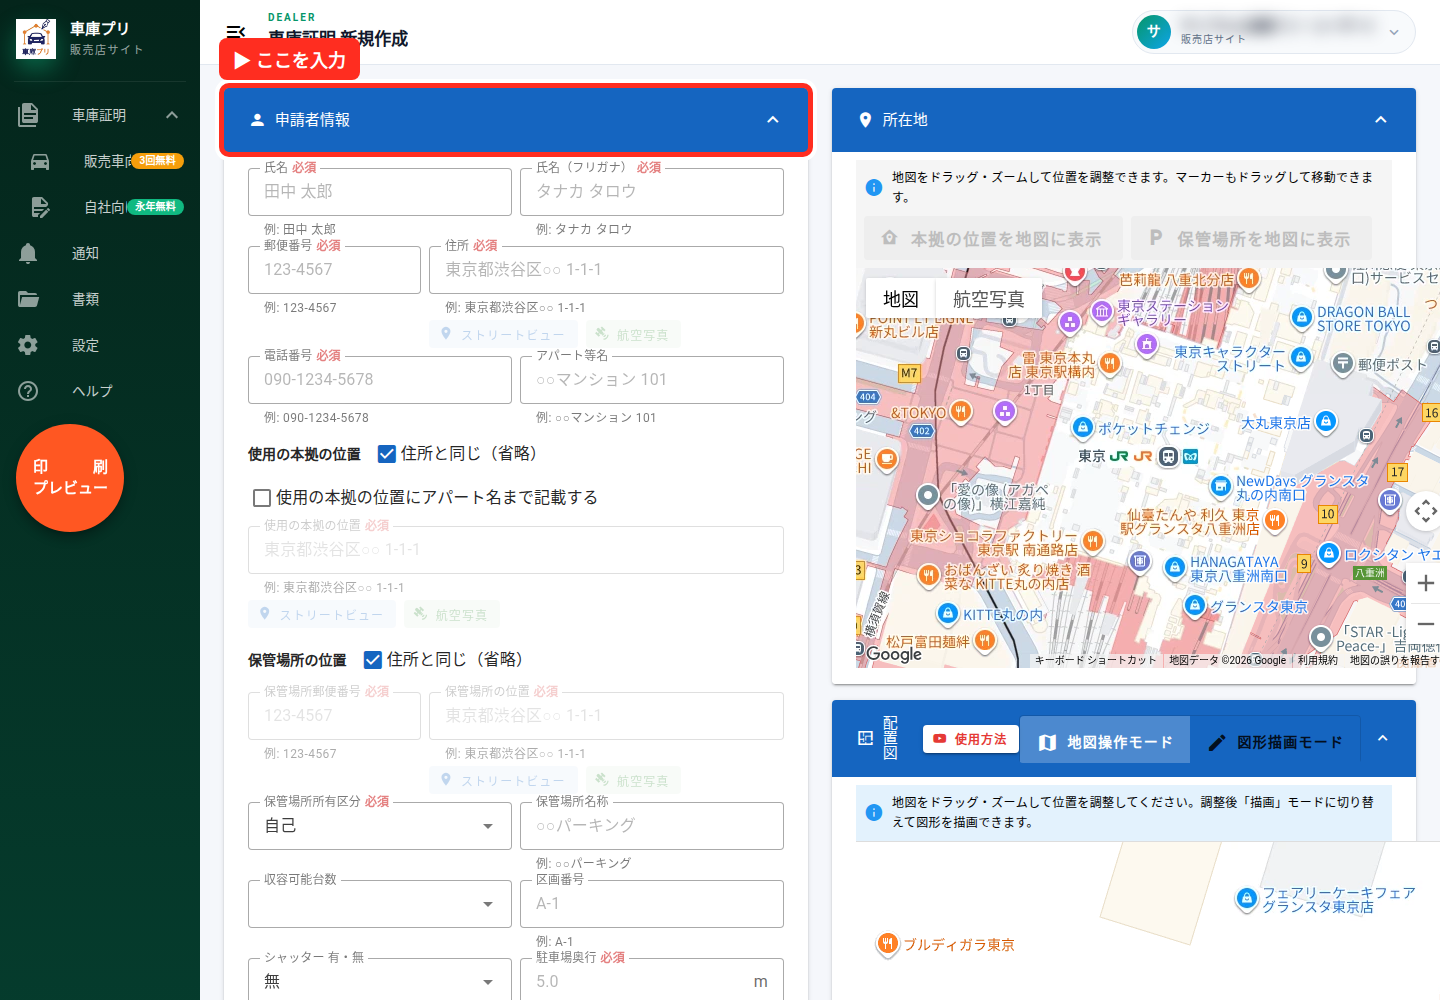Click the 郵便ポスト map marker
The width and height of the screenshot is (1440, 1000).
1343,364
